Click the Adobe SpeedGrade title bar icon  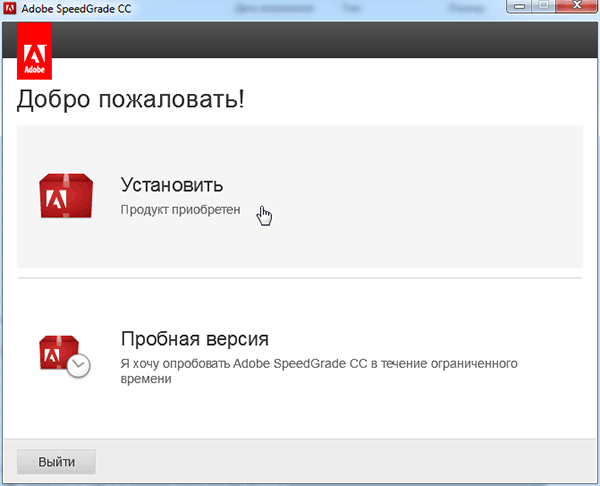point(10,8)
